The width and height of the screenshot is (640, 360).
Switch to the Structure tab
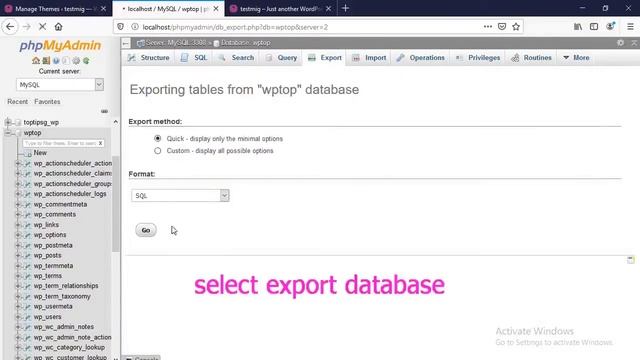click(149, 58)
